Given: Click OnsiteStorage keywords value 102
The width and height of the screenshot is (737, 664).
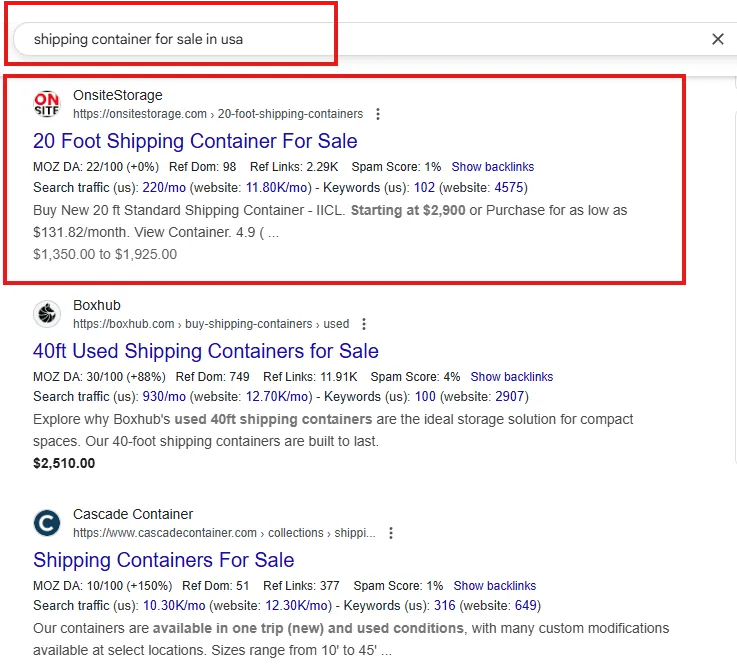Looking at the screenshot, I should tap(424, 187).
